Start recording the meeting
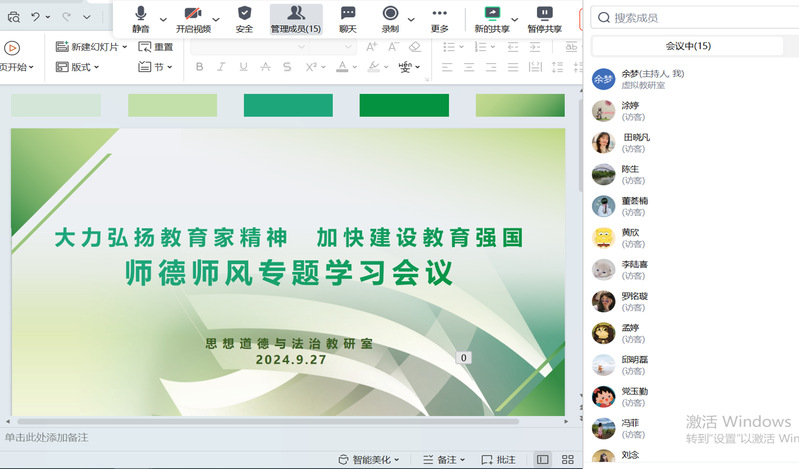This screenshot has height=469, width=799. pos(390,17)
